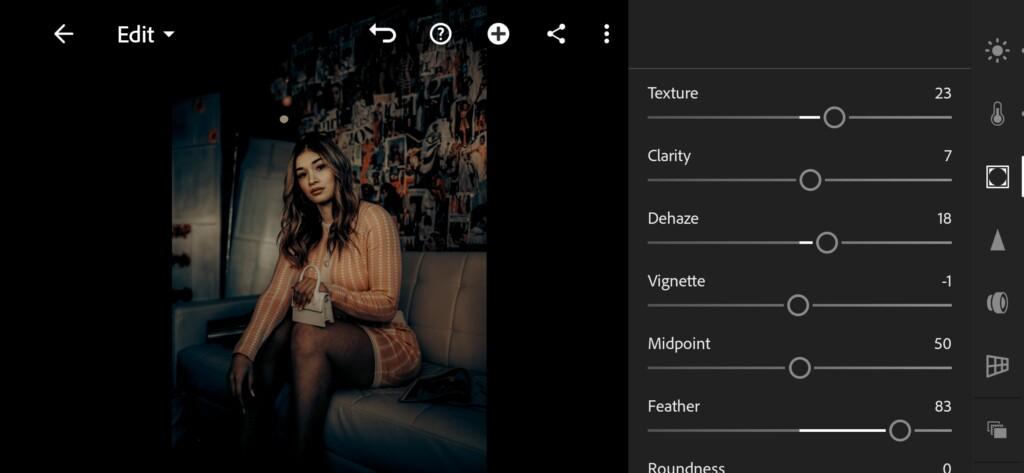Select the Effects vignette panel icon
This screenshot has width=1024, height=473.
997,176
